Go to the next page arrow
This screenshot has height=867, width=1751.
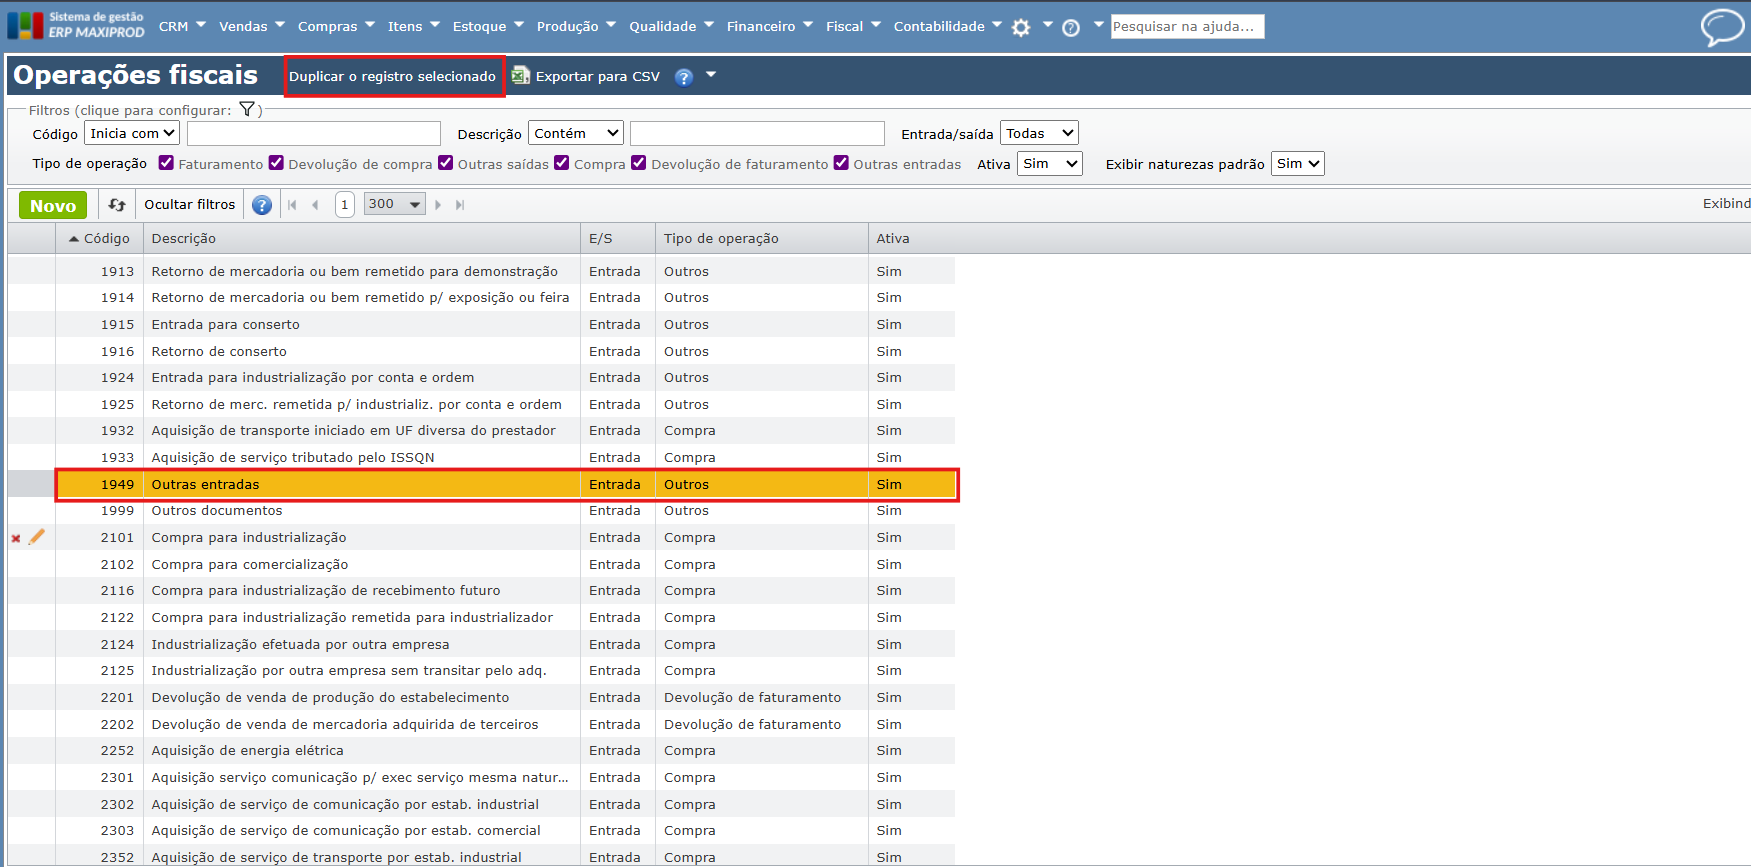[x=438, y=205]
